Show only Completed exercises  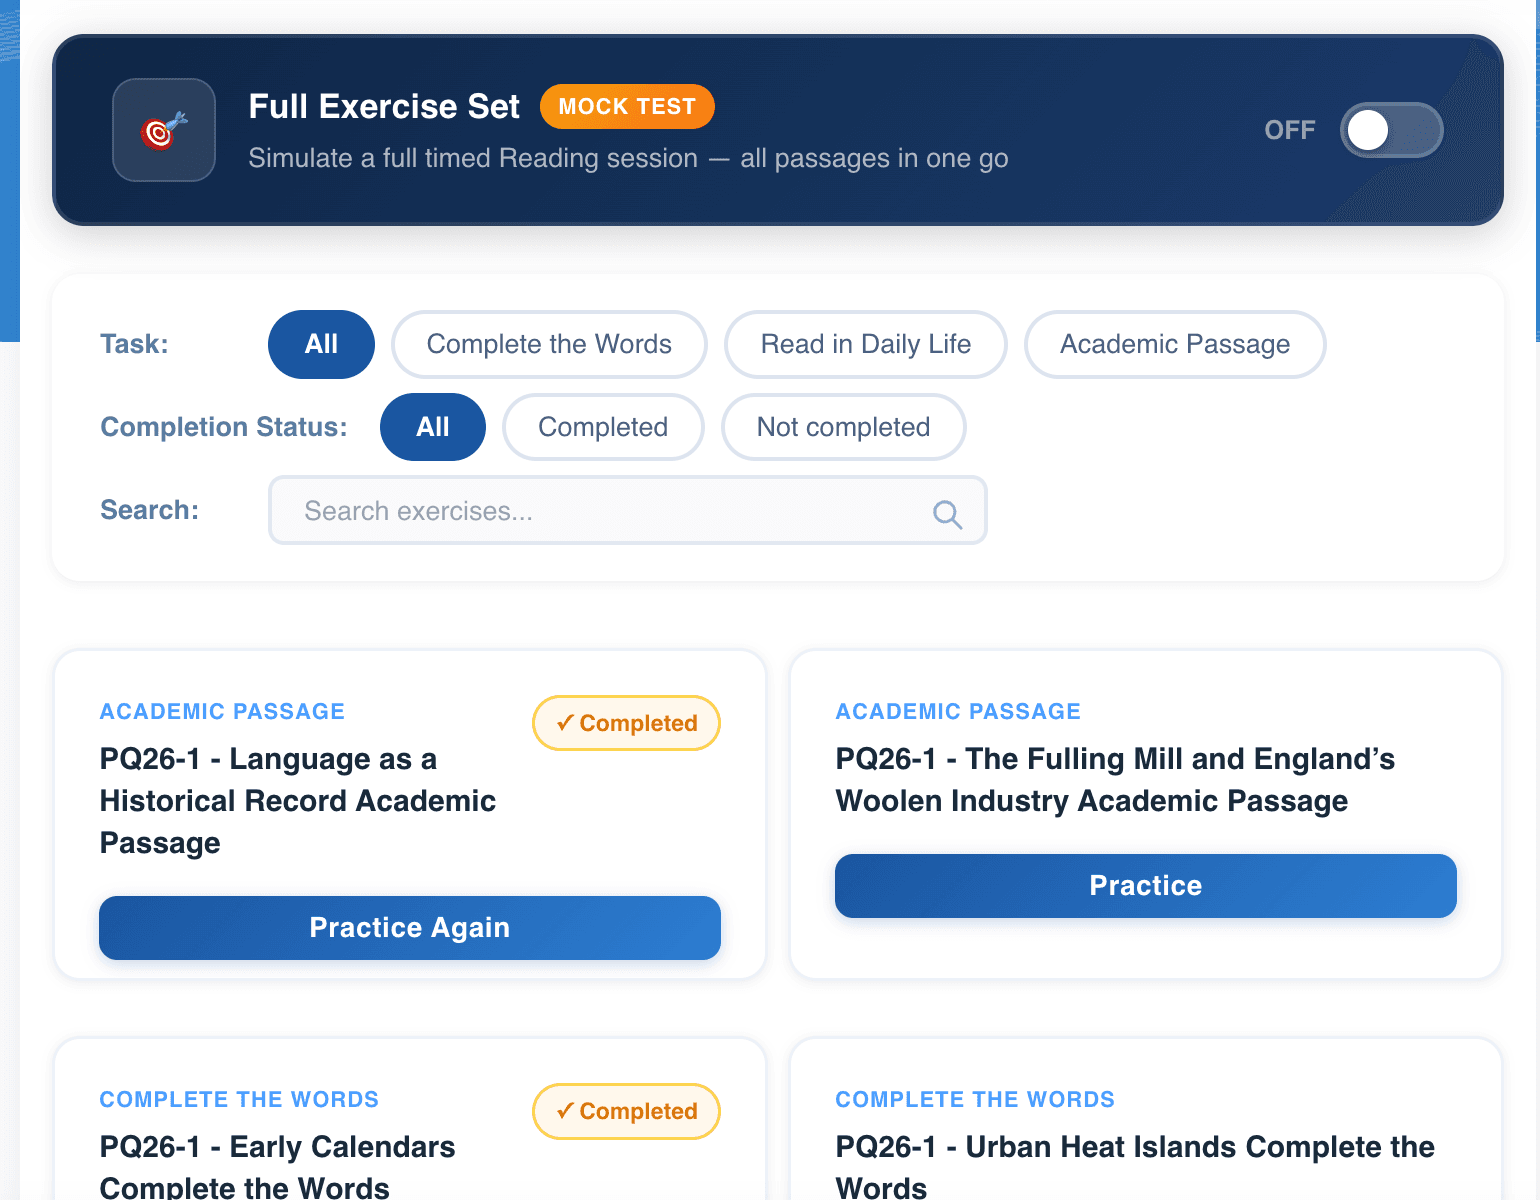[x=603, y=427]
